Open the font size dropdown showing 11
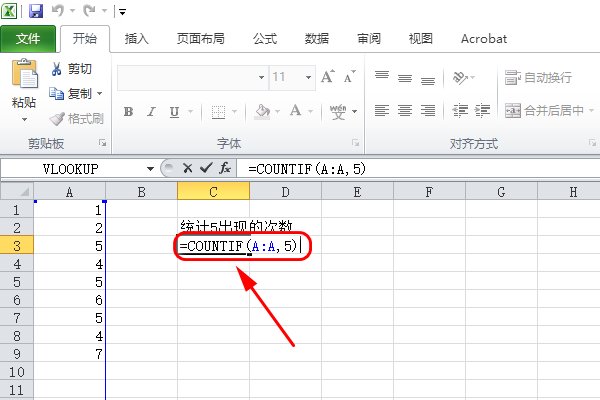The image size is (600, 400). (x=308, y=78)
